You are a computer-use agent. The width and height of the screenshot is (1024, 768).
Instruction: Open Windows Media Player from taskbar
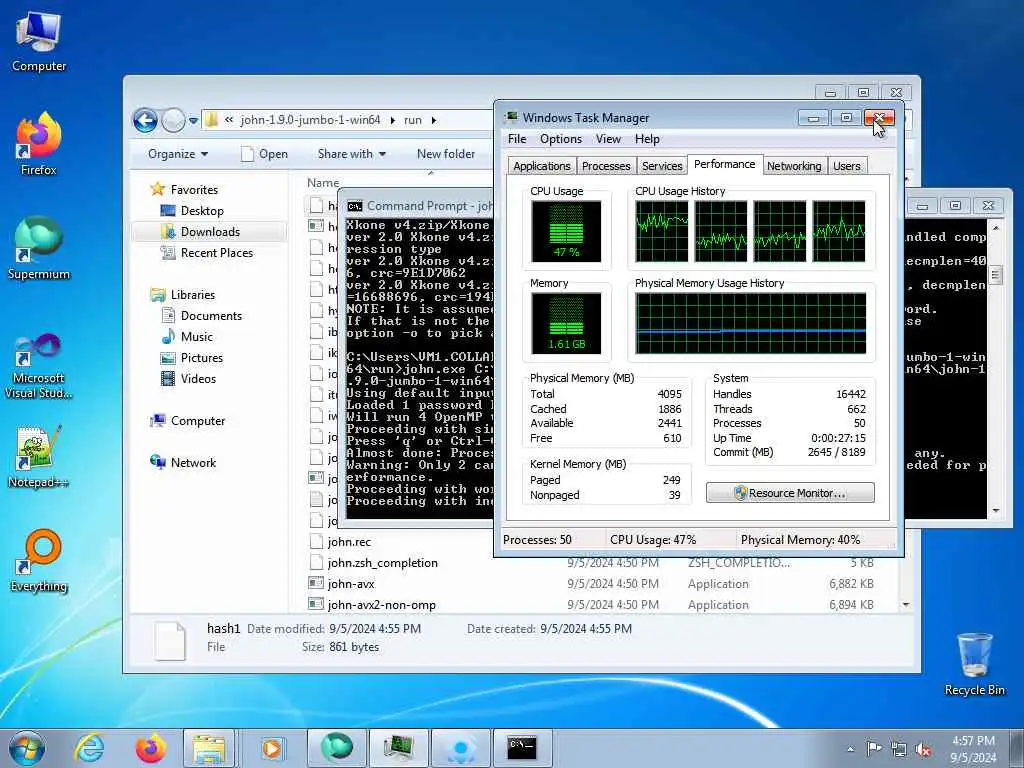[271, 748]
